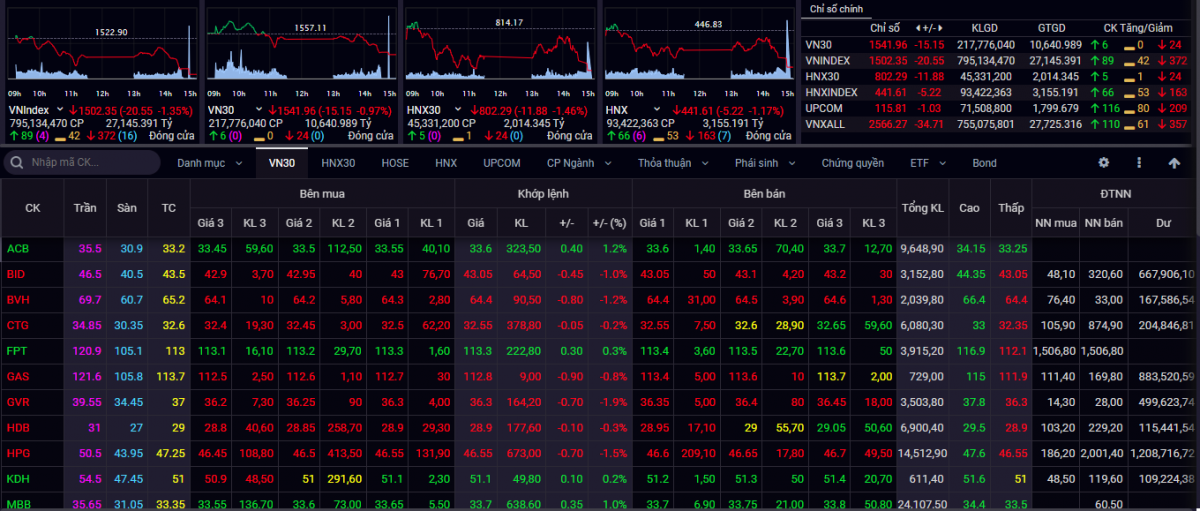
Task: Click the Thấp column header
Action: (1011, 208)
